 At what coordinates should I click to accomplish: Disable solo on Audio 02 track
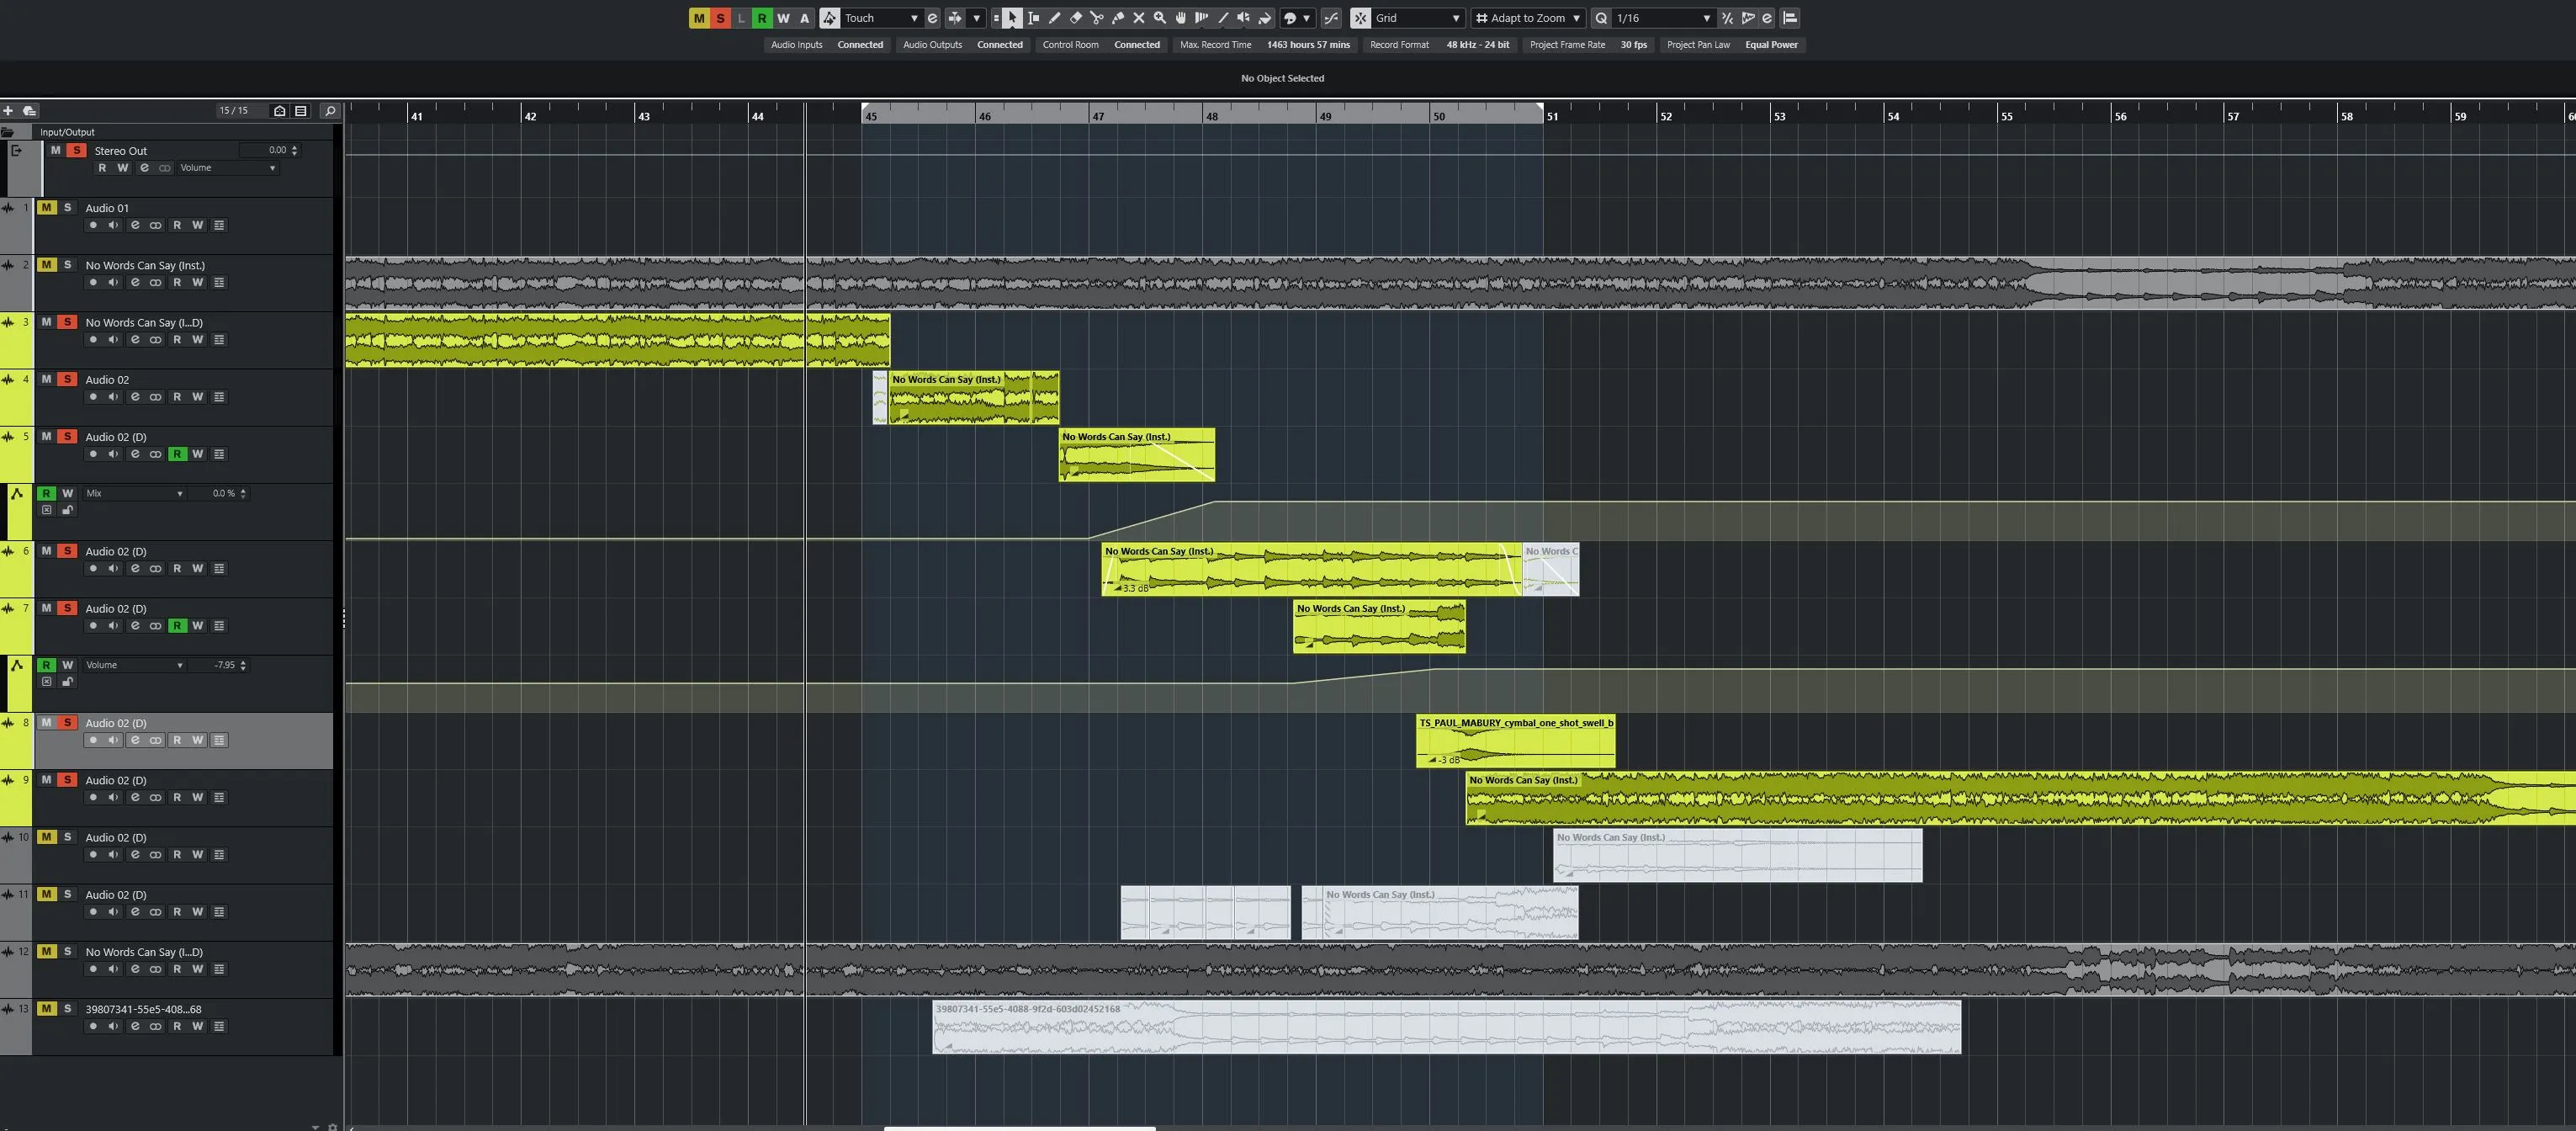(x=67, y=380)
